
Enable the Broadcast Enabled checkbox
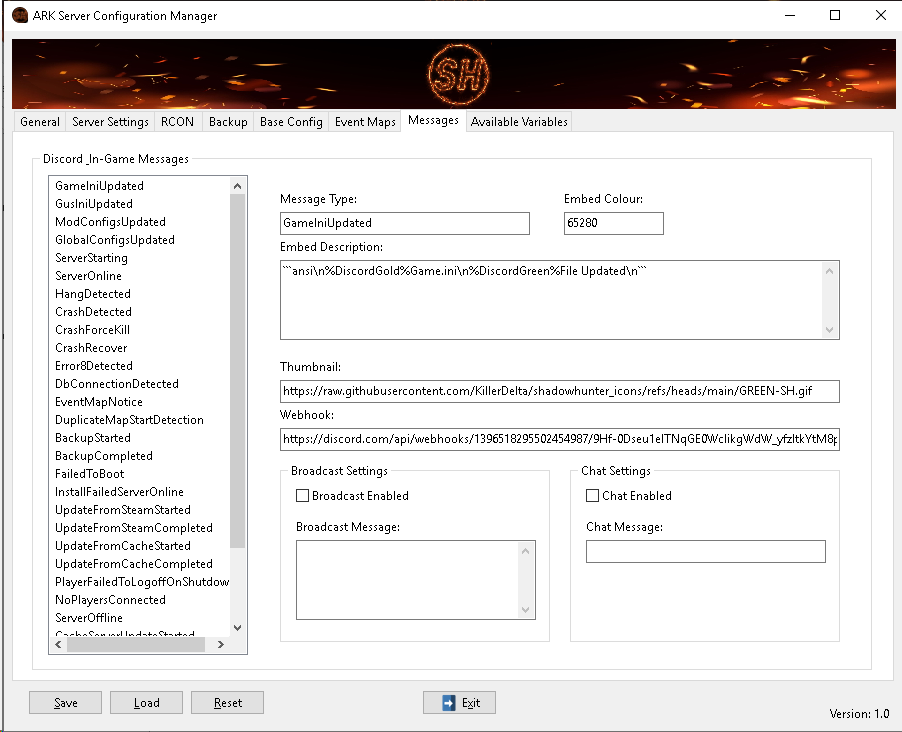[x=303, y=496]
